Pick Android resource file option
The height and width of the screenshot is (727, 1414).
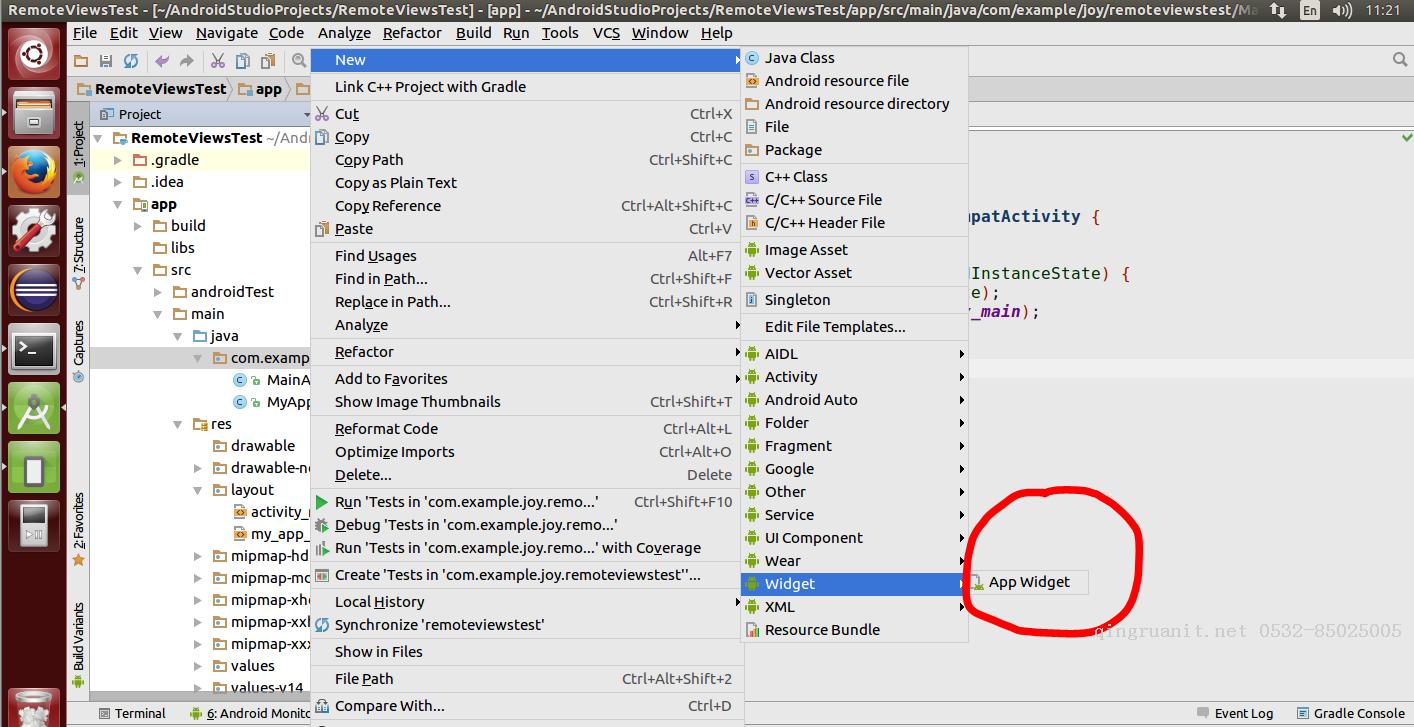(x=855, y=81)
